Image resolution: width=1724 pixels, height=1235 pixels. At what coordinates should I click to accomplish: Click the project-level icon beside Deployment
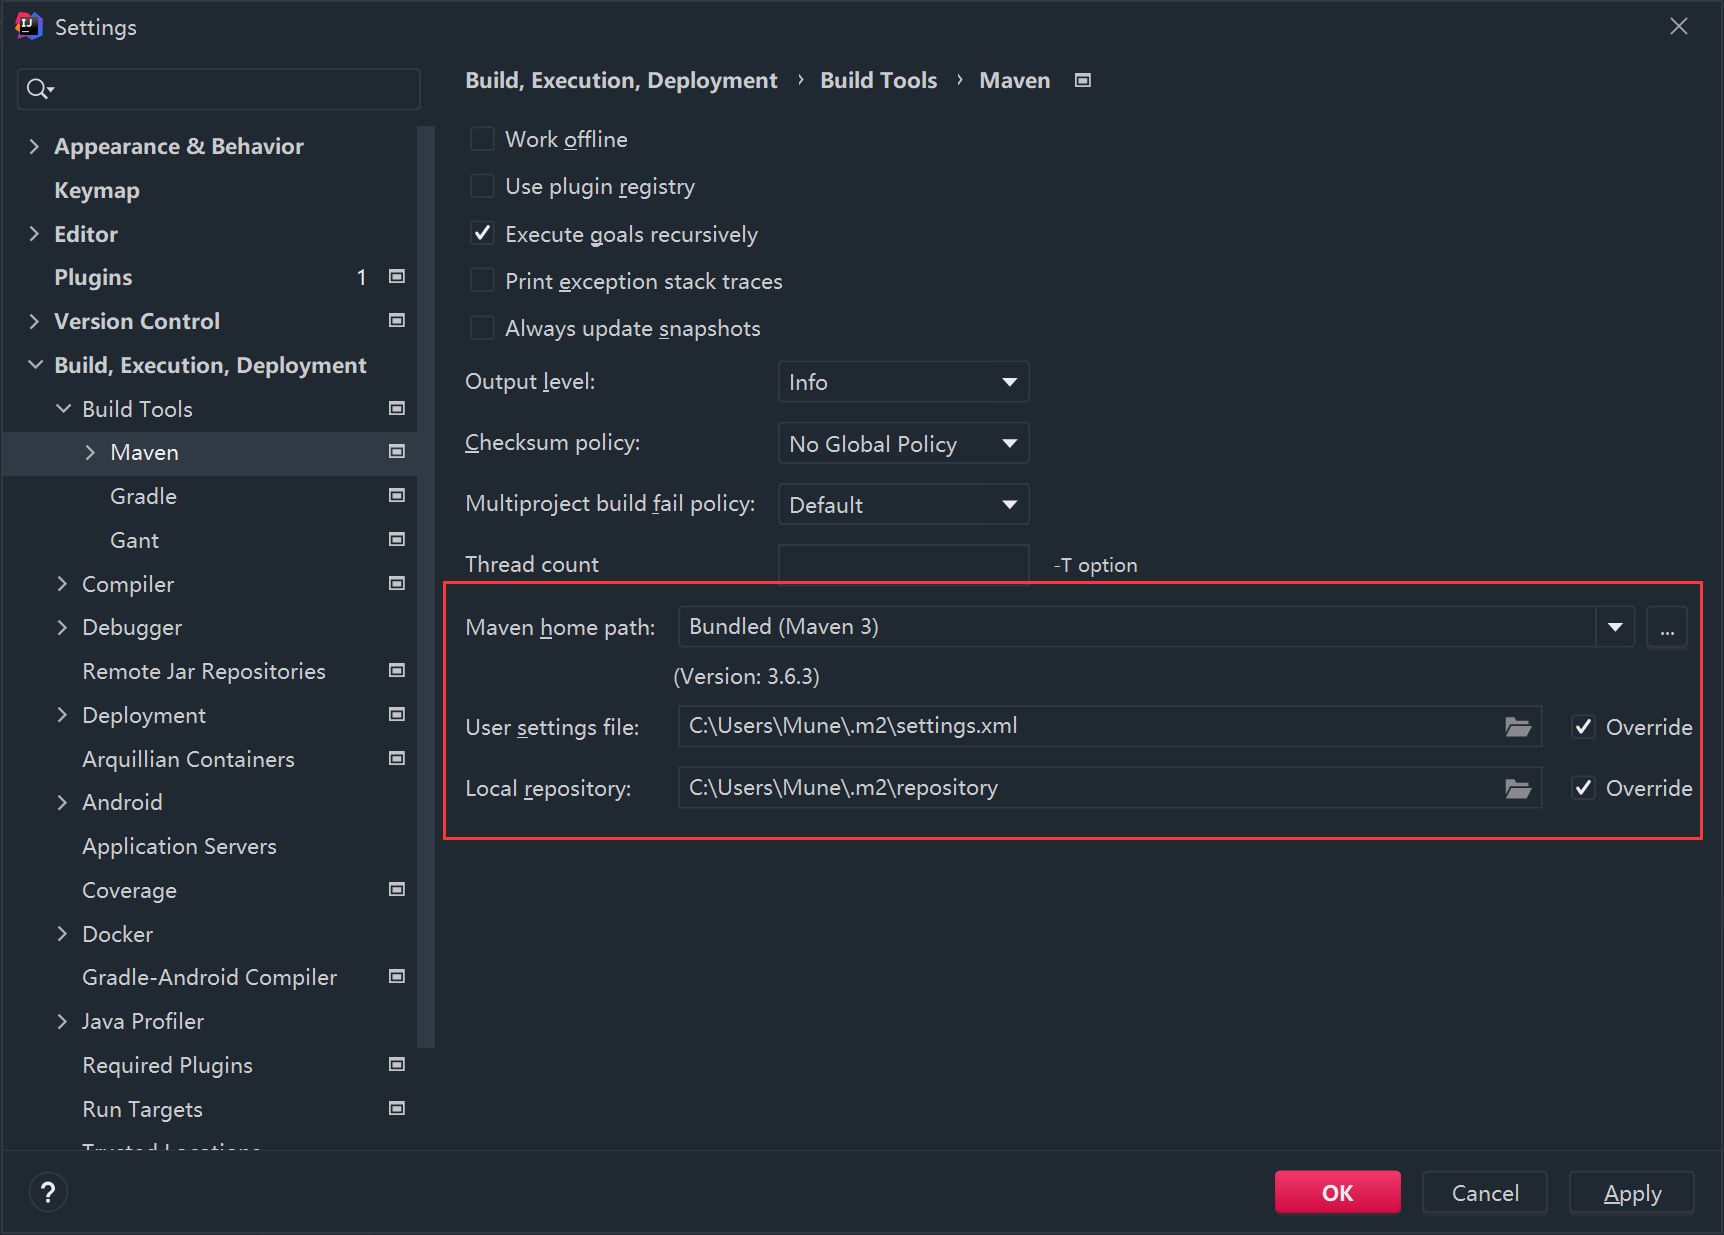[397, 715]
